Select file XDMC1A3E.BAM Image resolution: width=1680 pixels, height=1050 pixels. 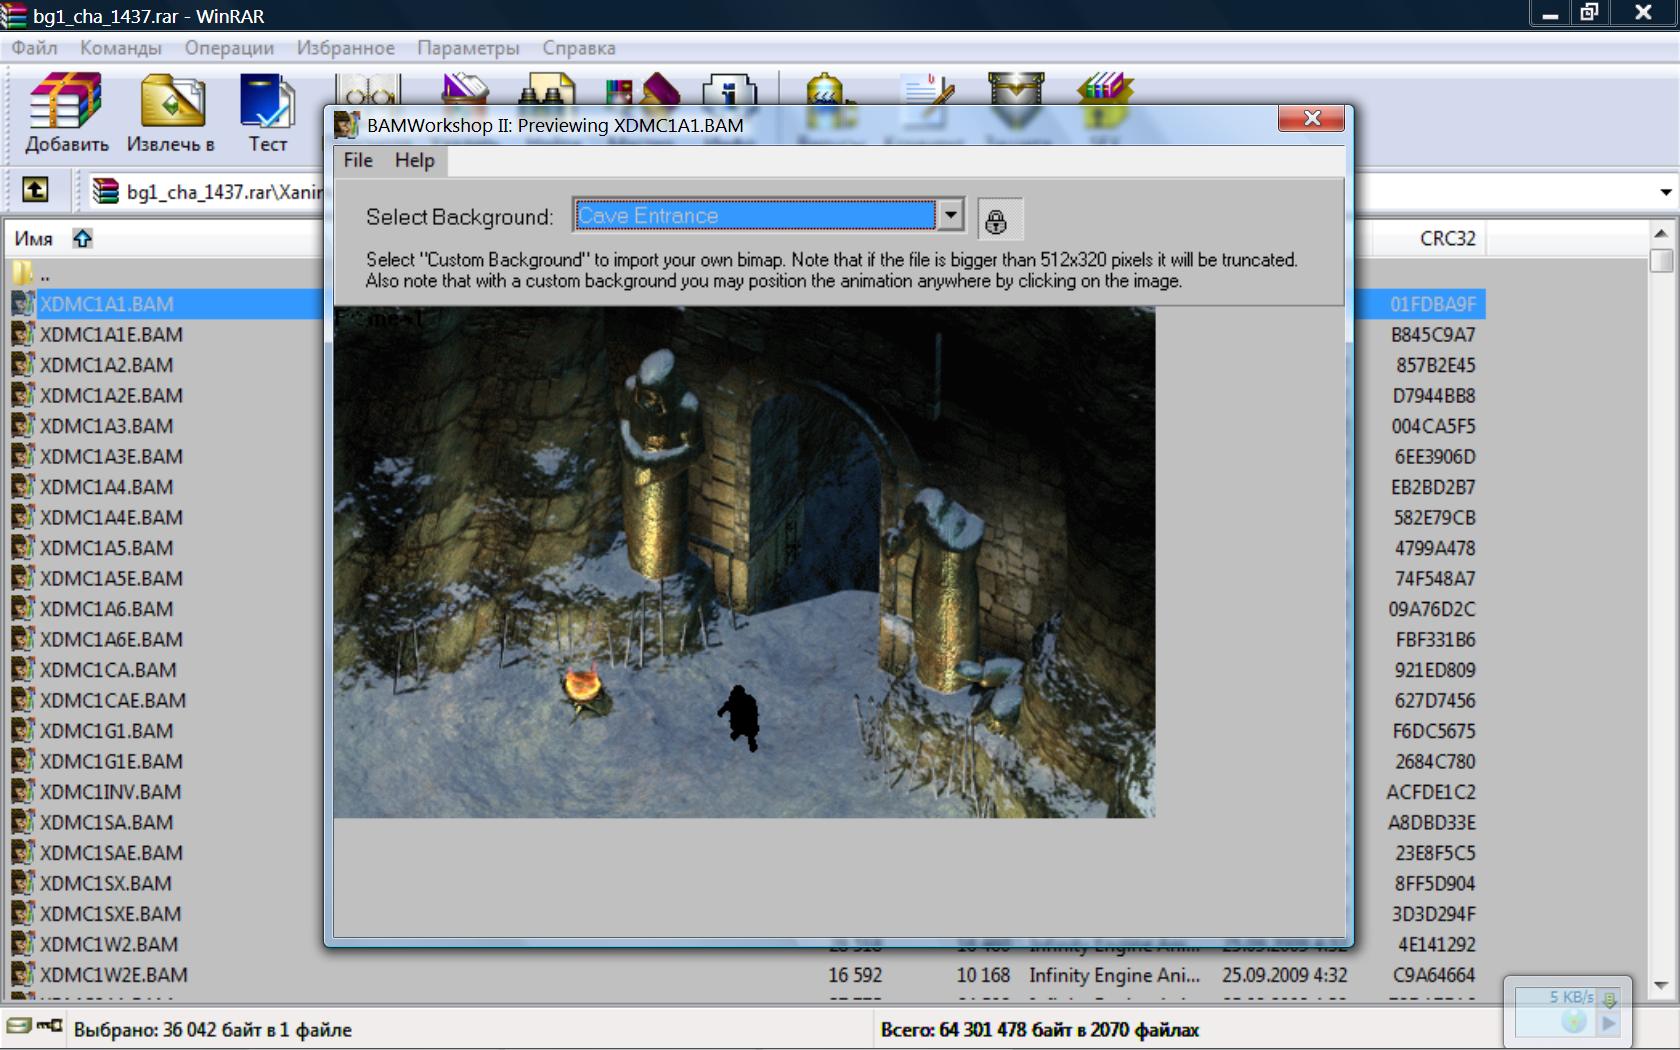(111, 457)
